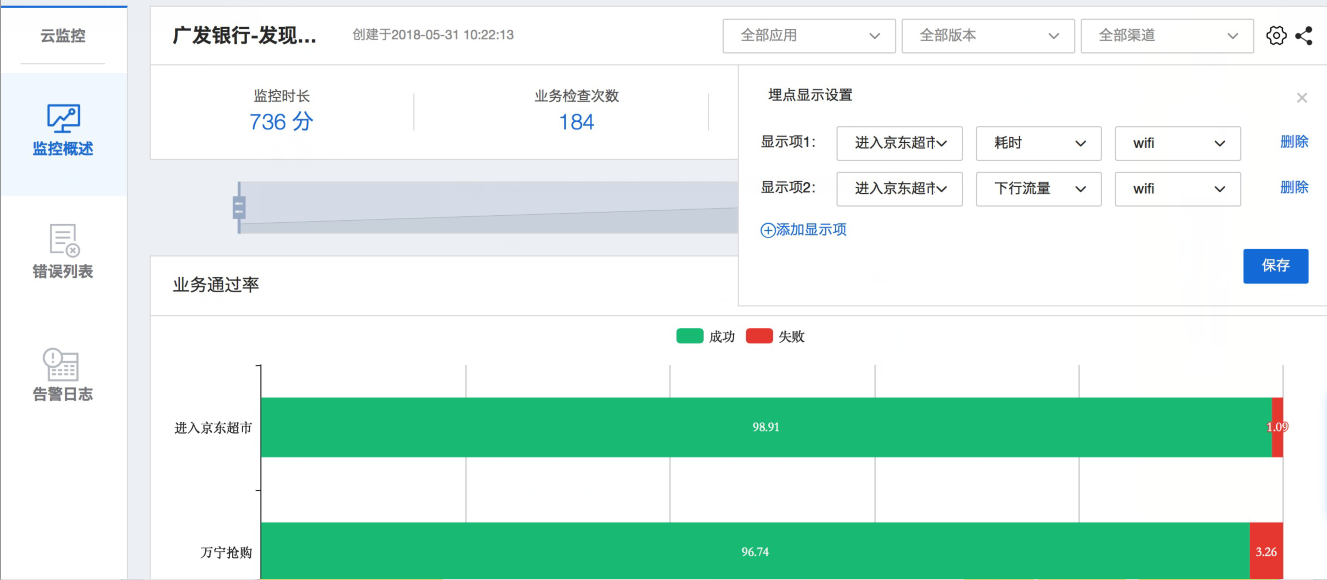This screenshot has height=580, width=1327.
Task: Open the 全部渠道 dropdown
Action: (1167, 36)
